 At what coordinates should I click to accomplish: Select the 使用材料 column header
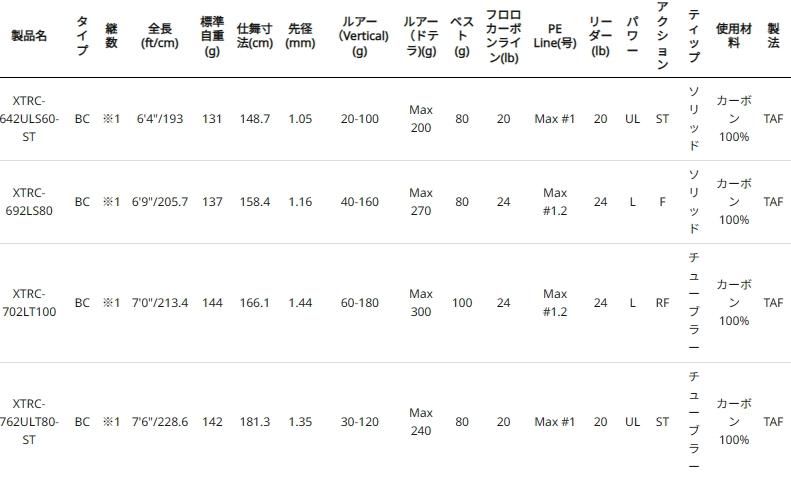click(x=734, y=35)
